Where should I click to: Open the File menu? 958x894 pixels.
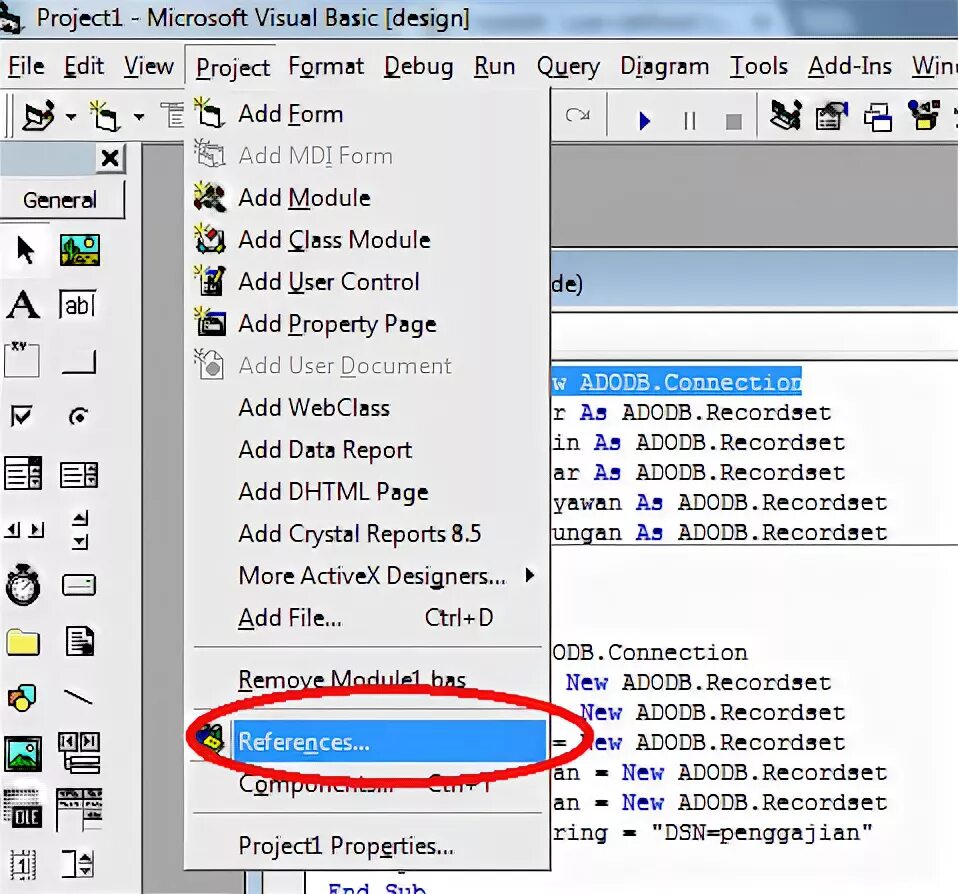pyautogui.click(x=26, y=66)
